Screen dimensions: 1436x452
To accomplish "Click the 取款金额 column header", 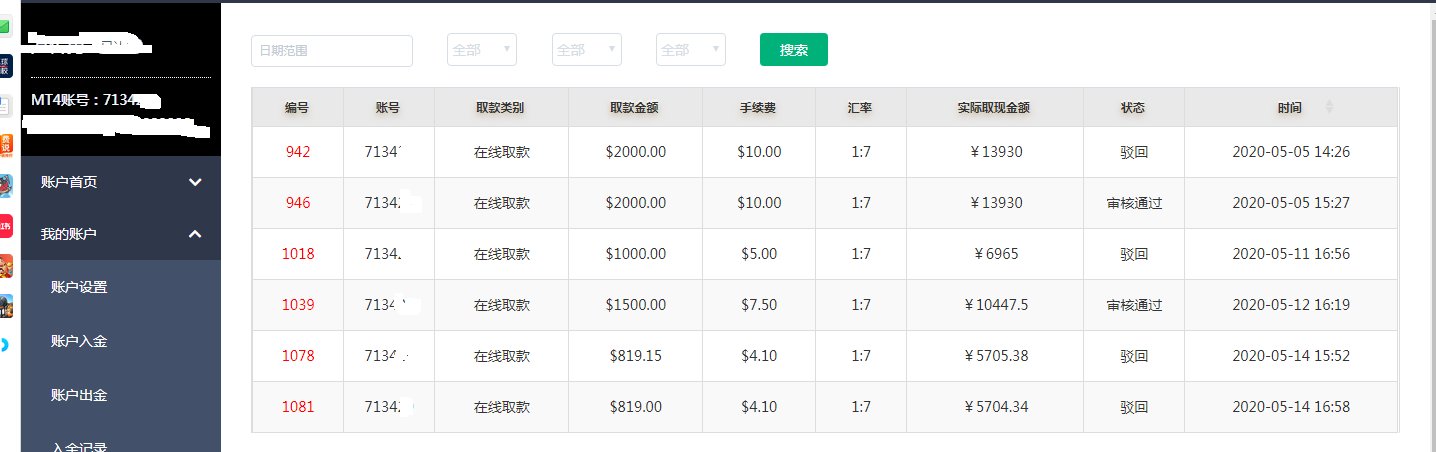I will pos(635,108).
